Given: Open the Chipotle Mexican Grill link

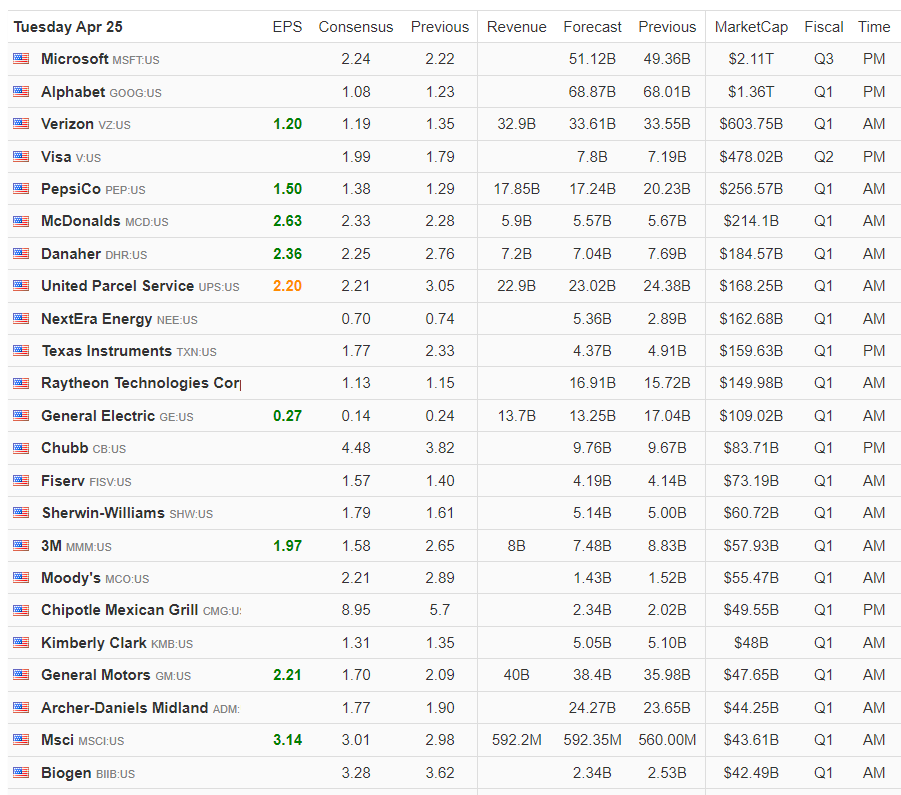Looking at the screenshot, I should click(x=141, y=610).
